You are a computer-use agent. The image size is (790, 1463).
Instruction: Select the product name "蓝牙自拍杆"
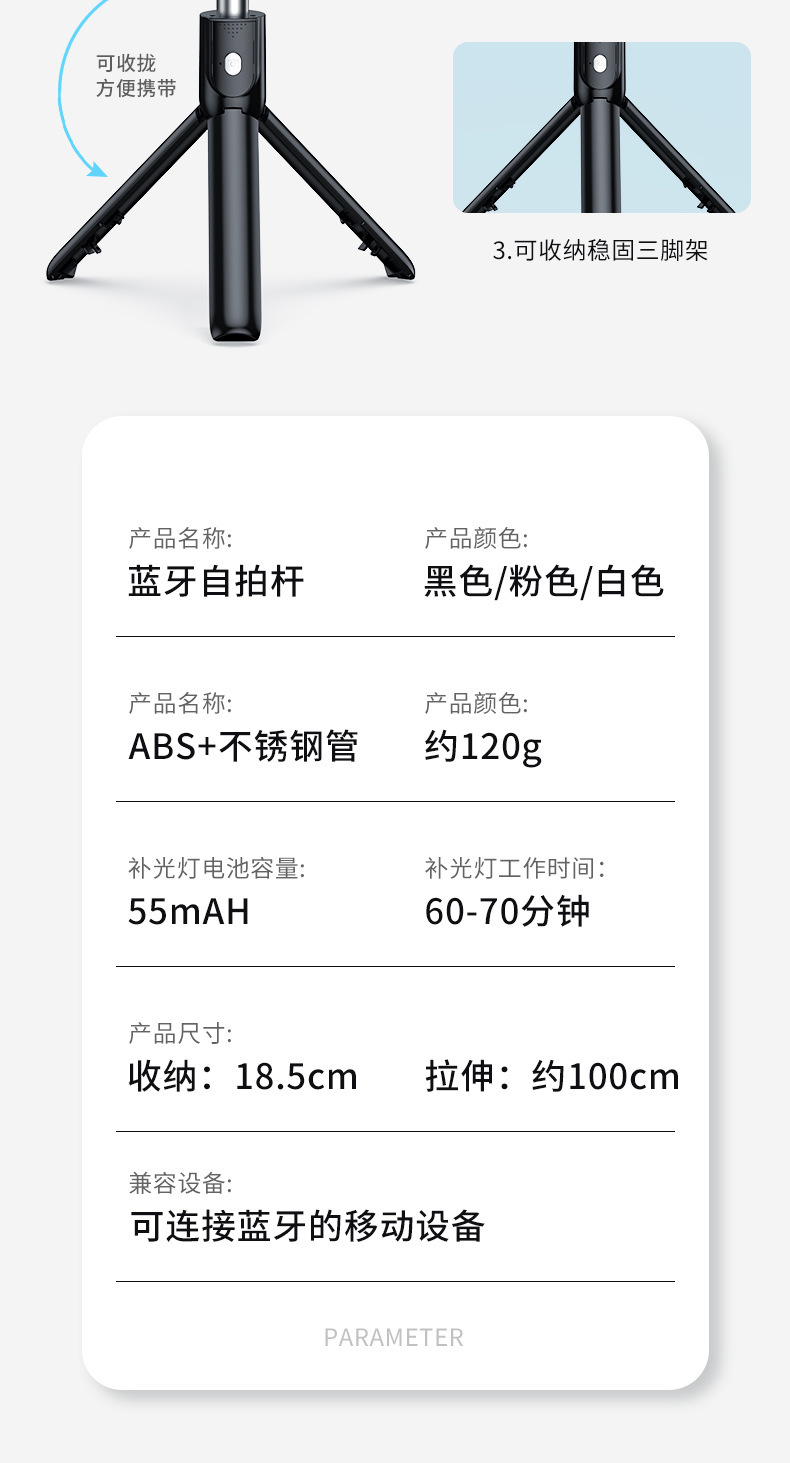(x=216, y=581)
